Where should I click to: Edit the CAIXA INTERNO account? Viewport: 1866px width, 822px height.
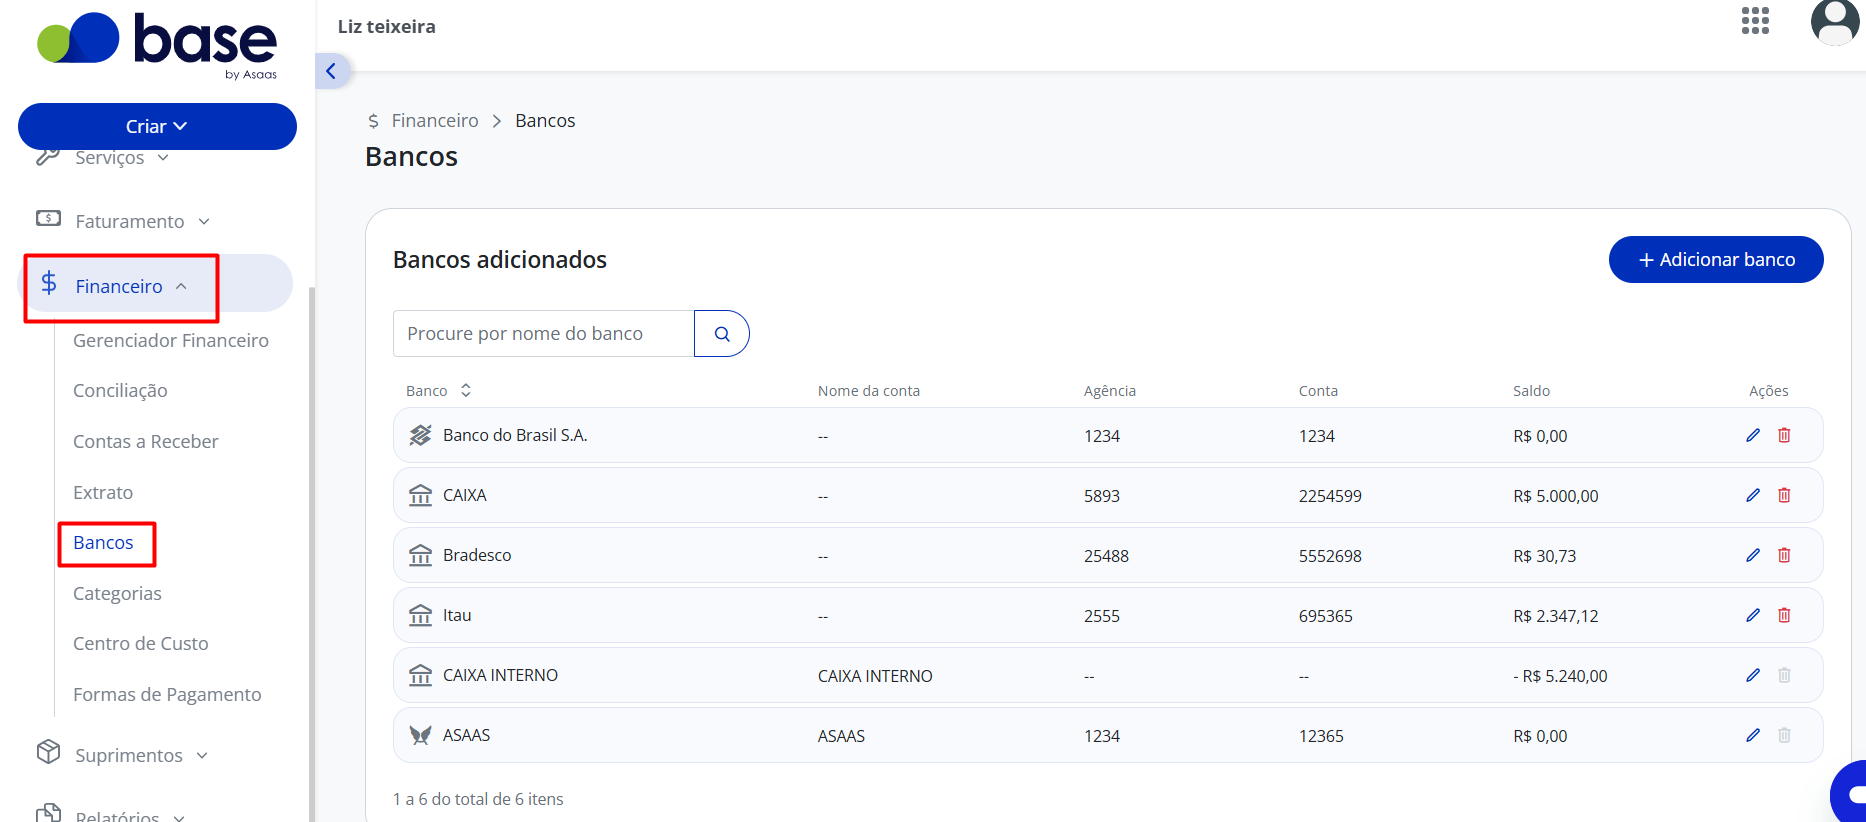point(1753,675)
